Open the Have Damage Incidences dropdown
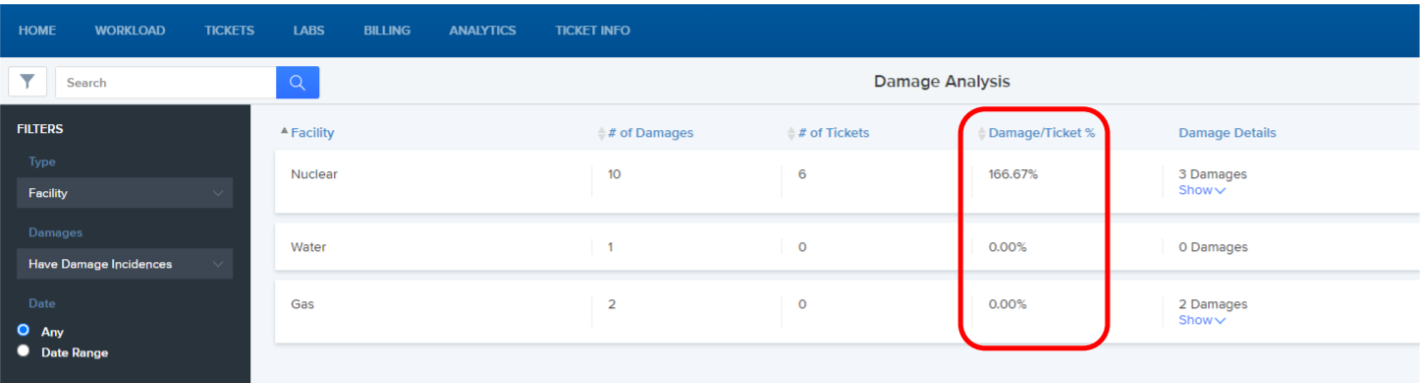The width and height of the screenshot is (1425, 383). (x=125, y=264)
